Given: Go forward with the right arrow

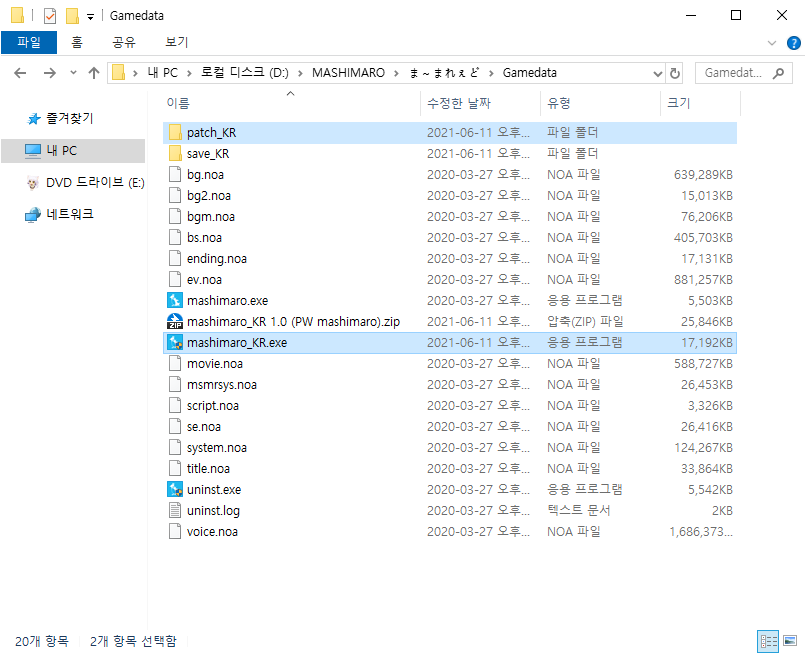Looking at the screenshot, I should pyautogui.click(x=50, y=73).
